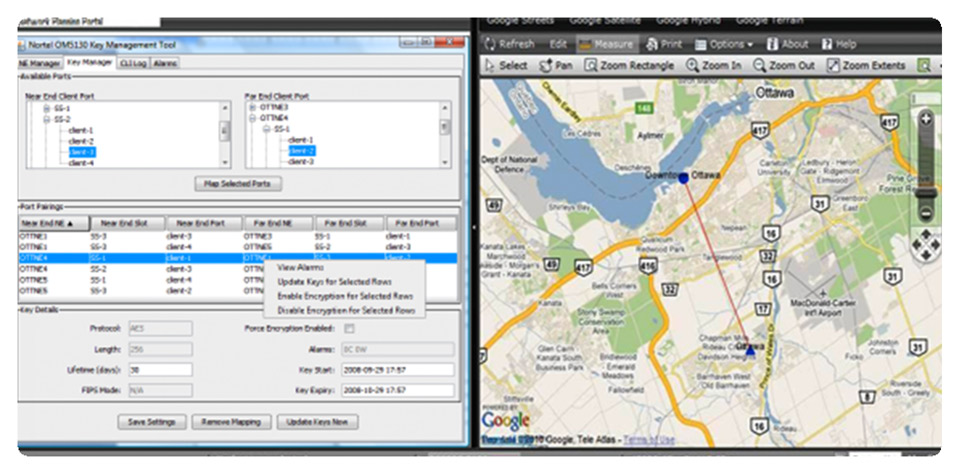
Task: Click Edit in the map toolbar
Action: point(558,44)
